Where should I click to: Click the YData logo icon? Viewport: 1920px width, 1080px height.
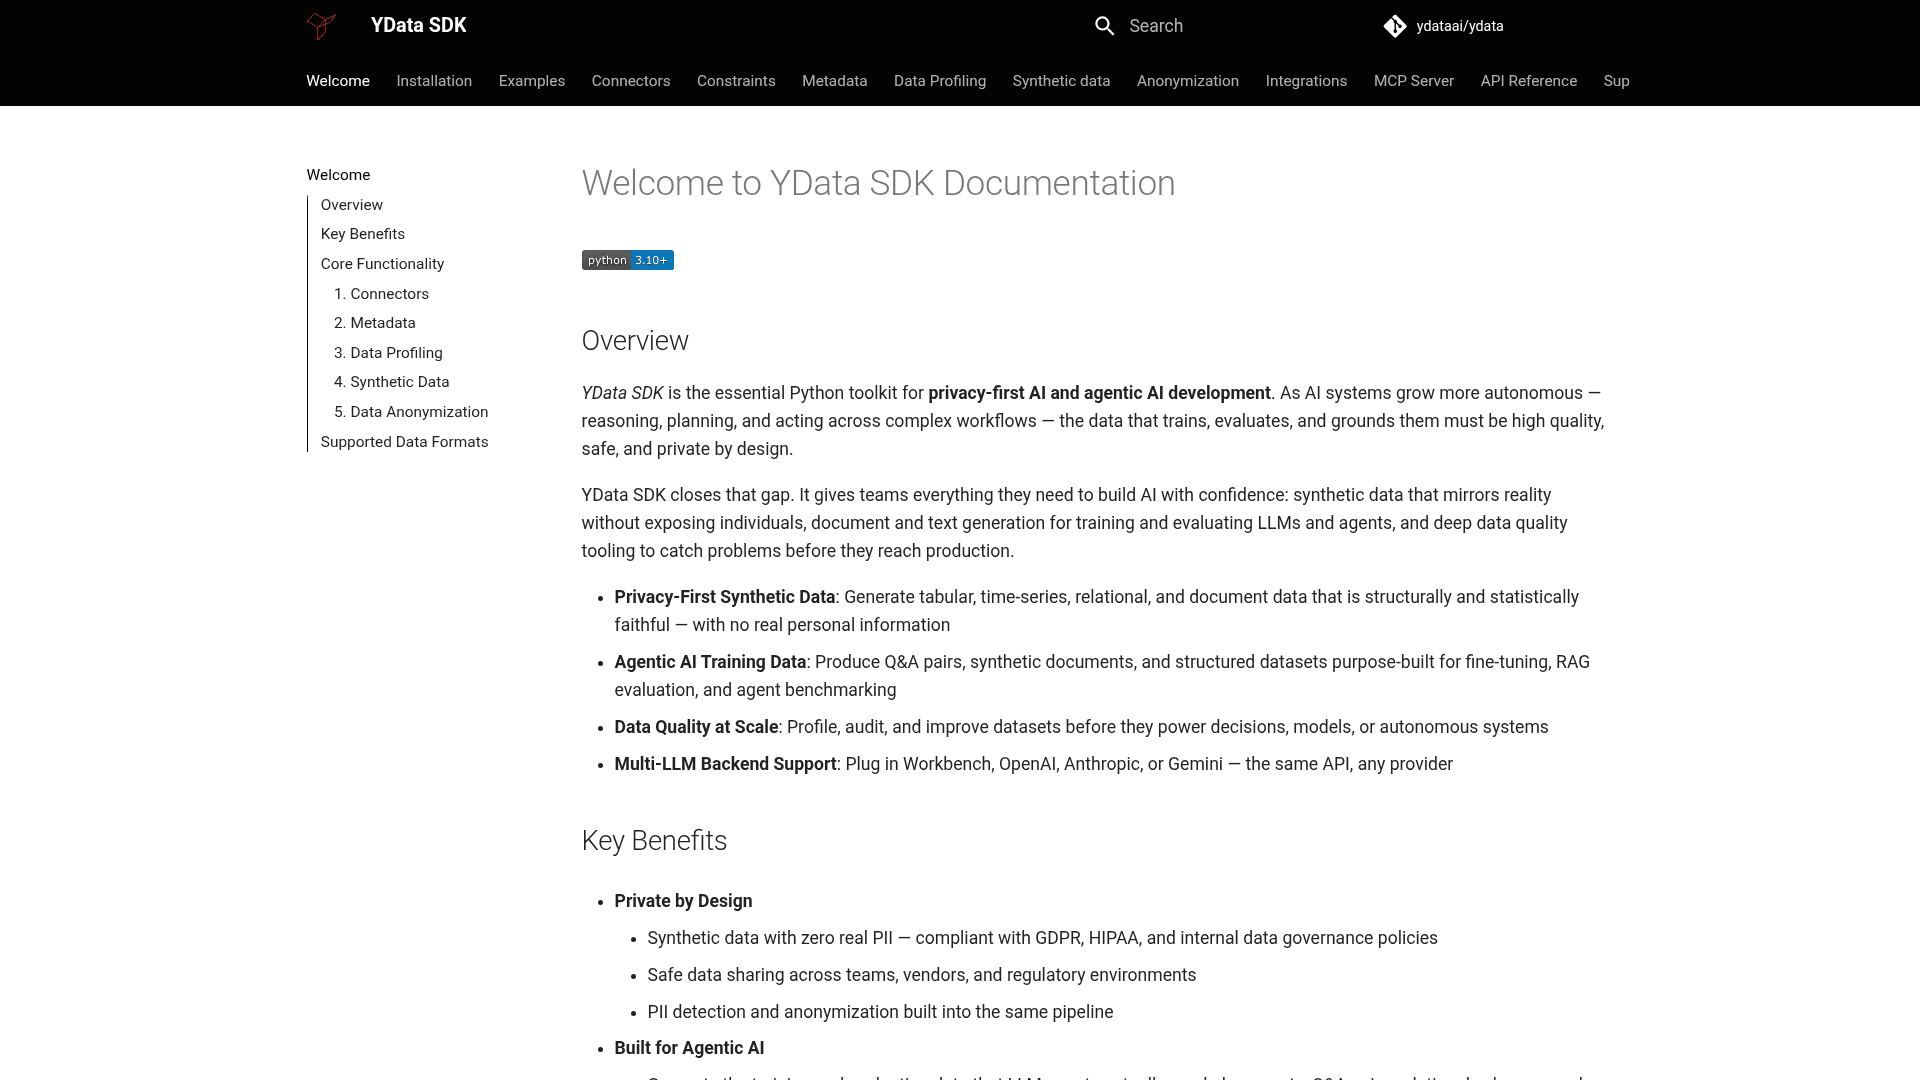click(x=321, y=26)
